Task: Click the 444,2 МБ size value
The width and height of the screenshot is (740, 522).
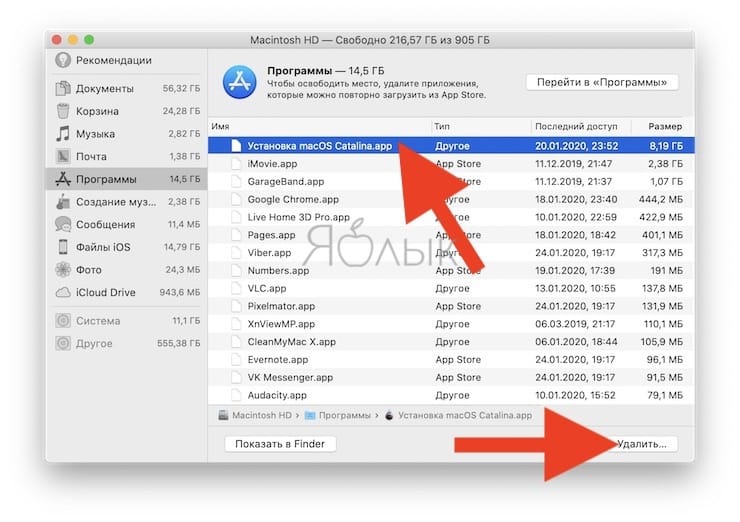Action: tap(661, 200)
